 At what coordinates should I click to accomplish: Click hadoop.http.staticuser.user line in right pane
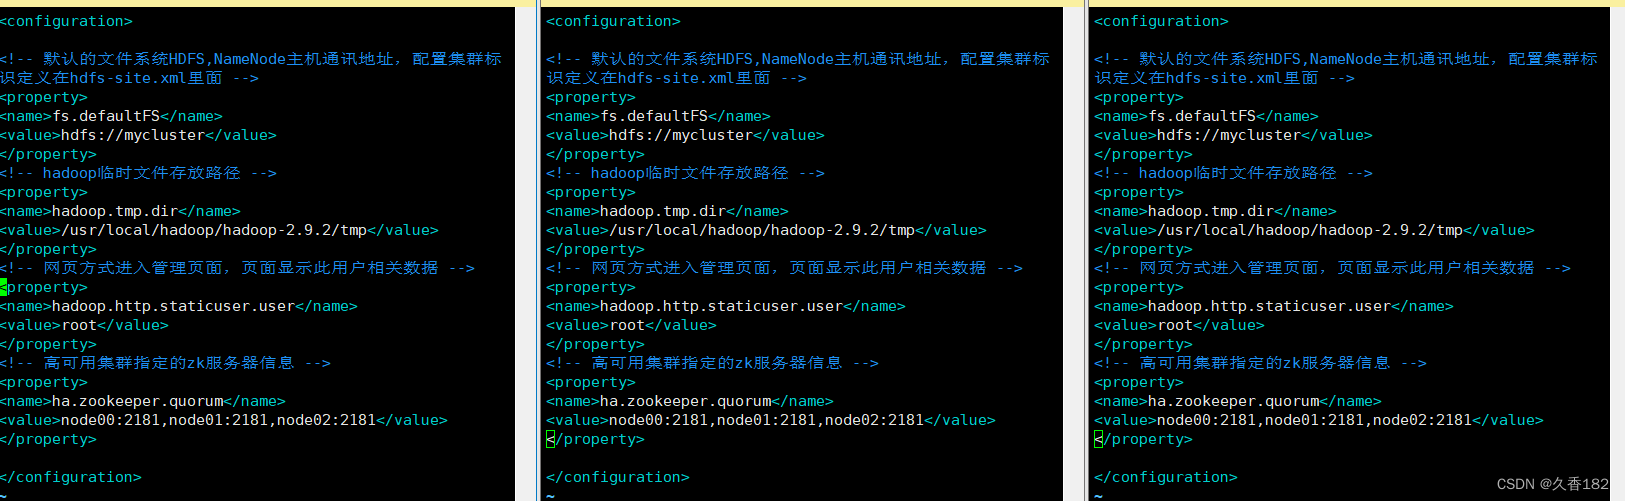click(x=1273, y=306)
